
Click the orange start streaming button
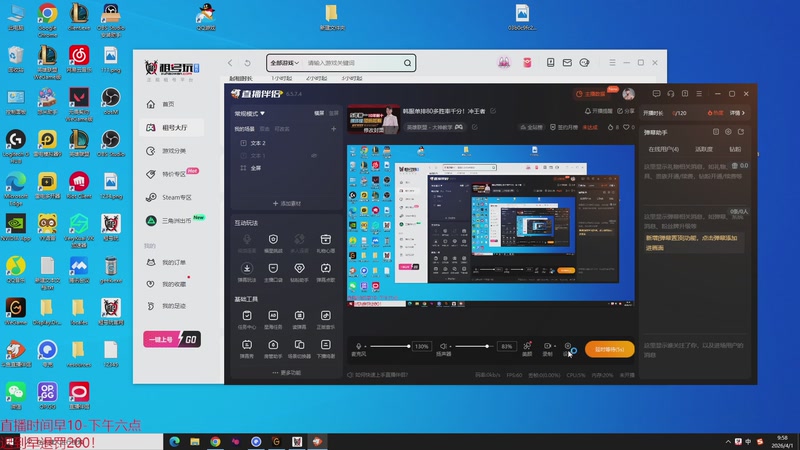[609, 349]
